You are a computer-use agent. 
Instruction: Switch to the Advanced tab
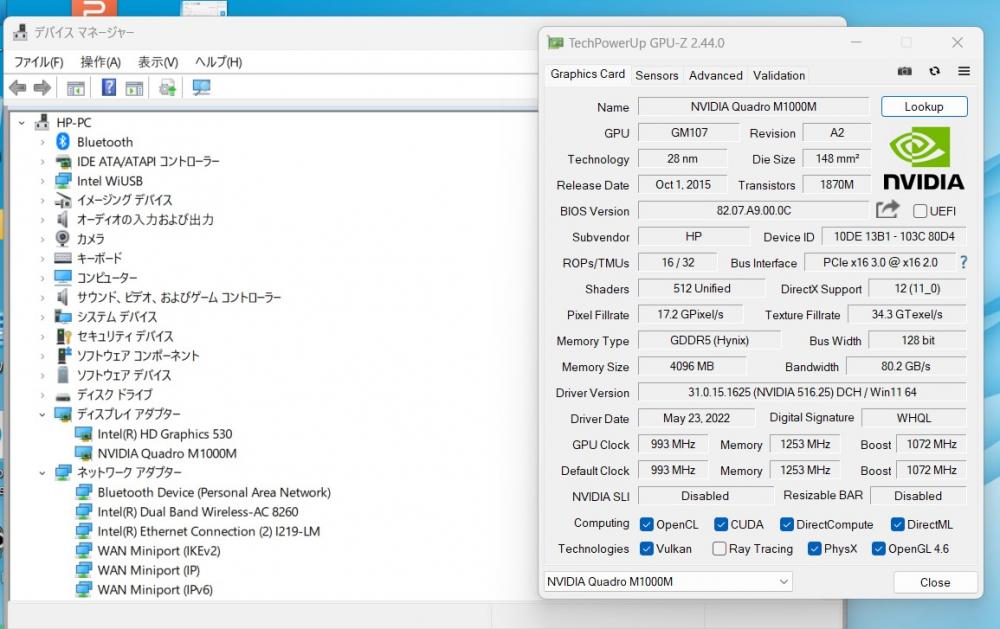pyautogui.click(x=716, y=75)
